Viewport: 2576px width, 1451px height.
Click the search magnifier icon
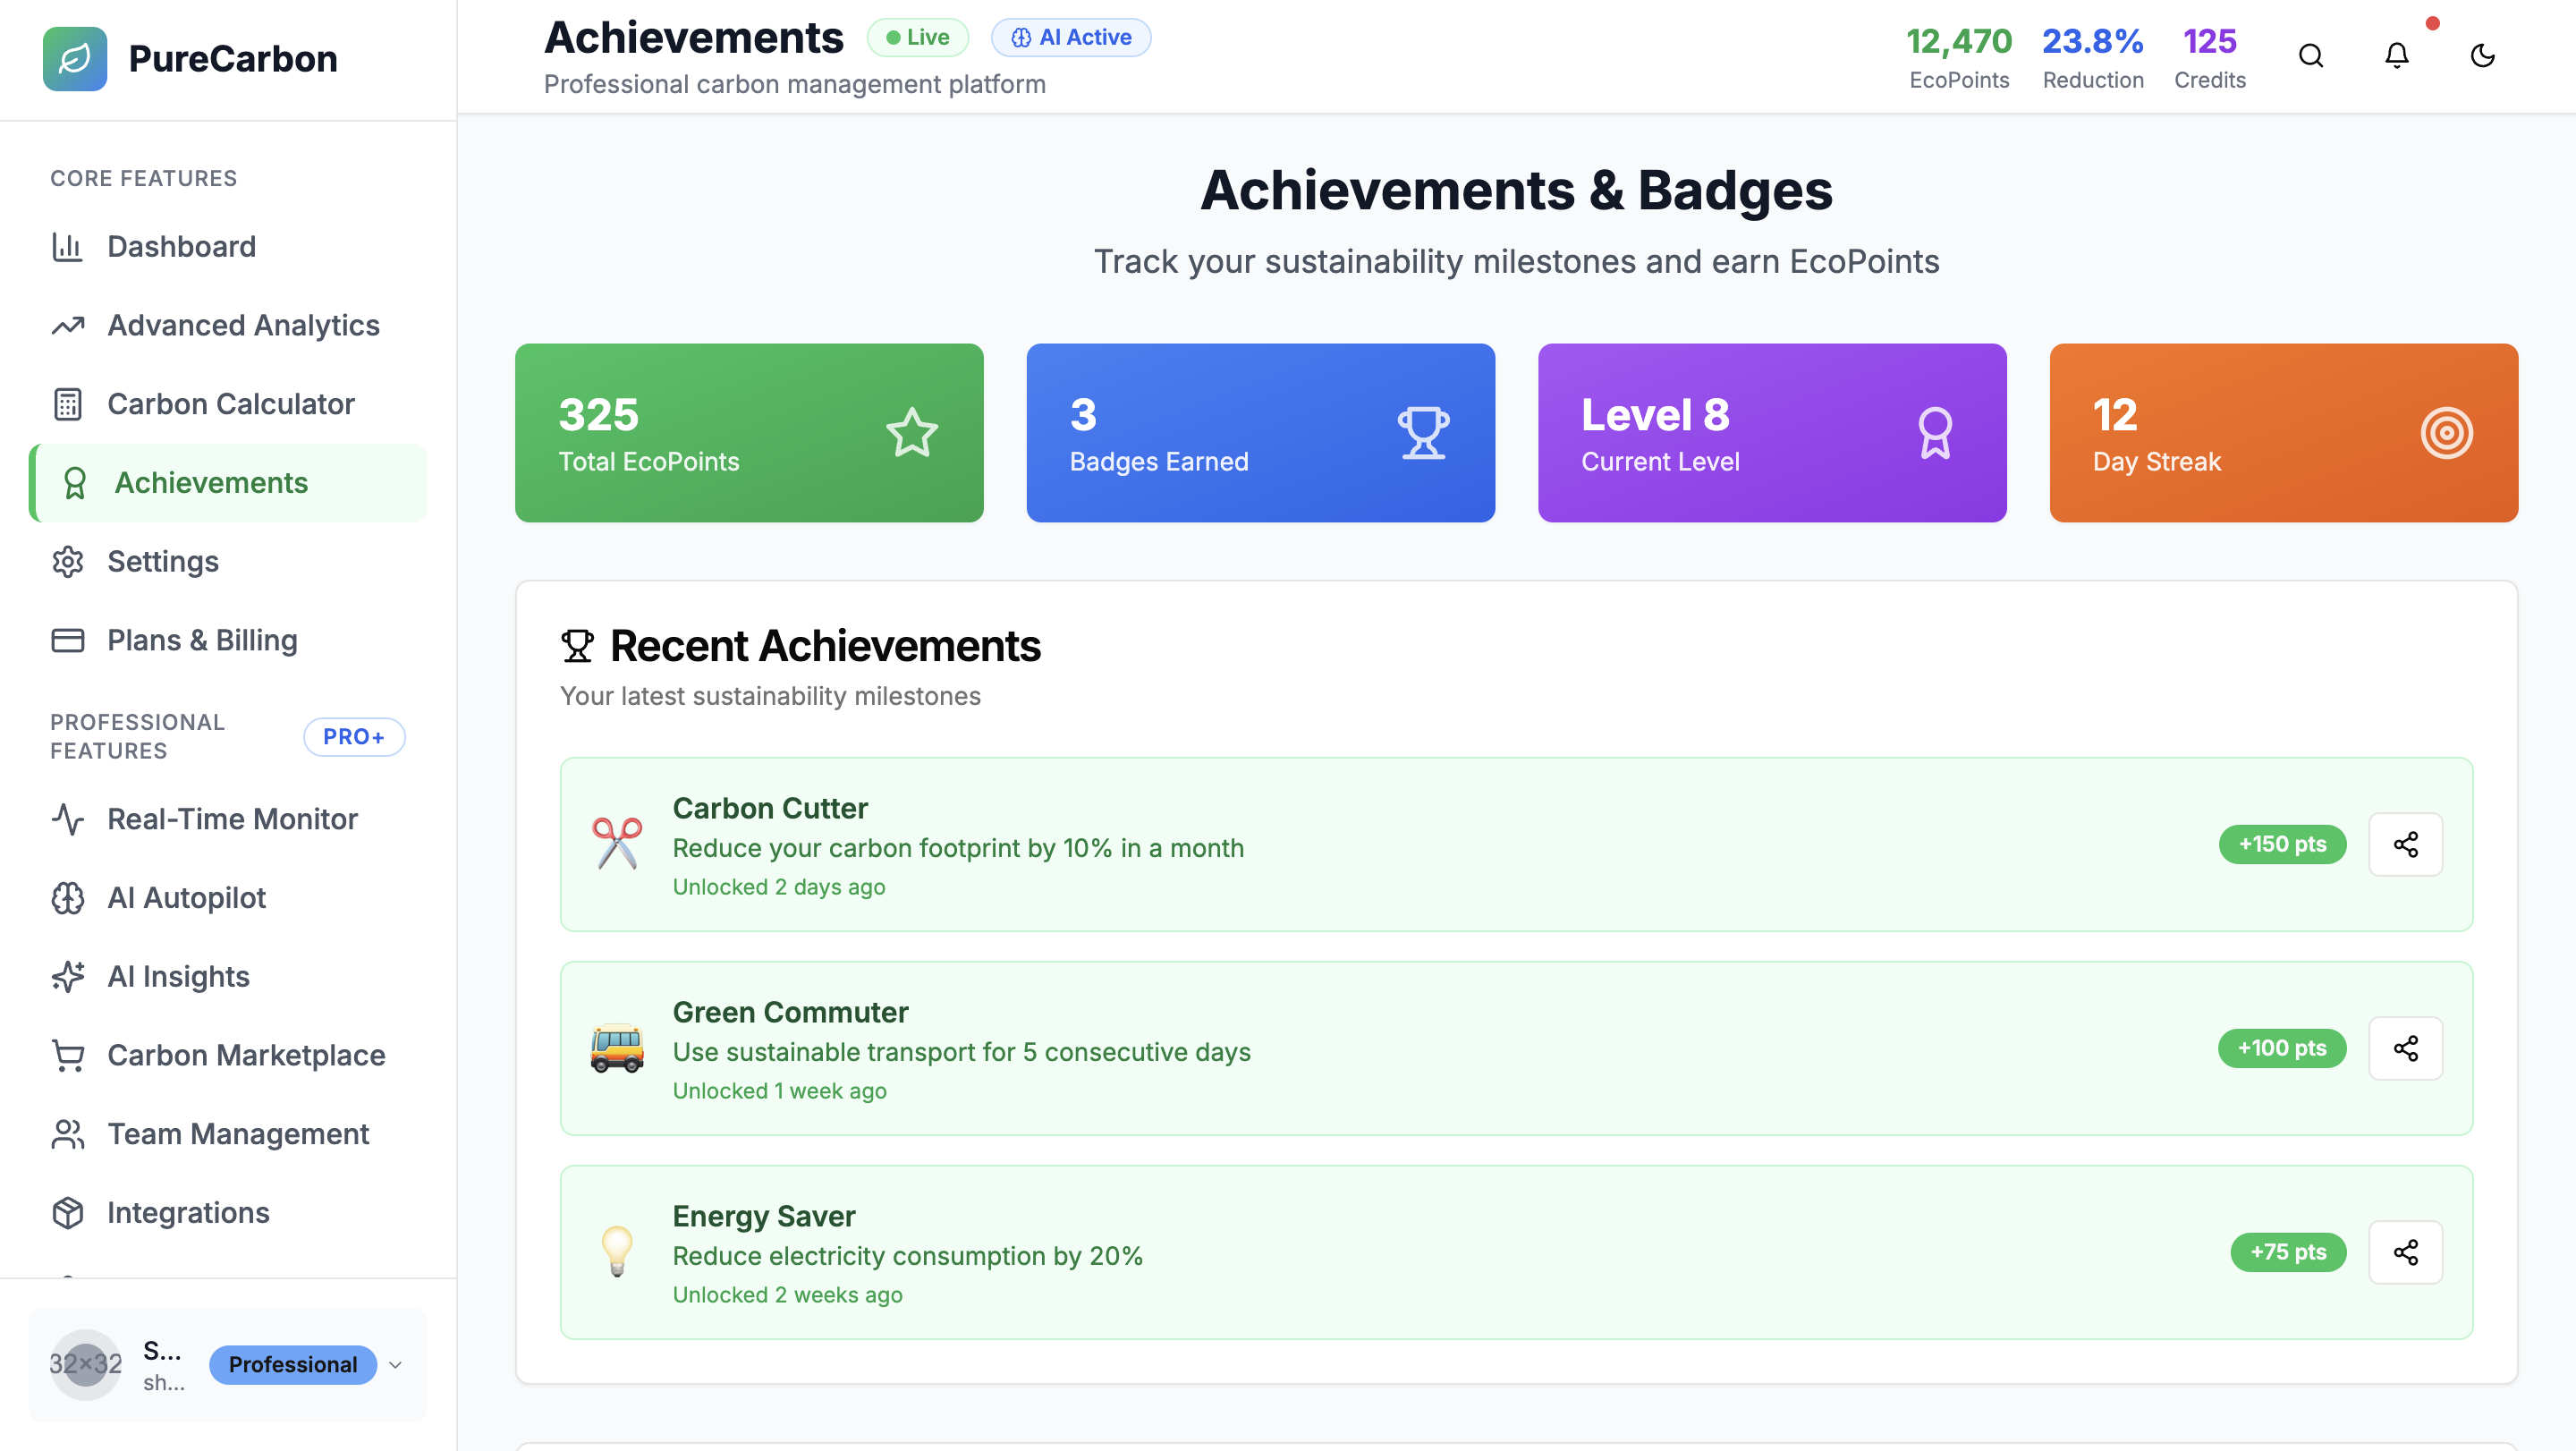tap(2310, 56)
